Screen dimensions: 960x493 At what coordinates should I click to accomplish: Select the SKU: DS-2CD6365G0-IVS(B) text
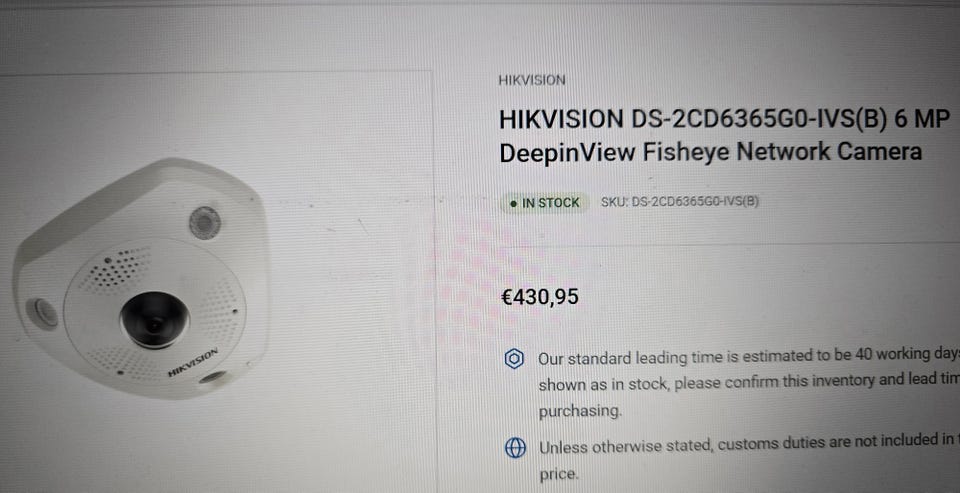(x=680, y=201)
